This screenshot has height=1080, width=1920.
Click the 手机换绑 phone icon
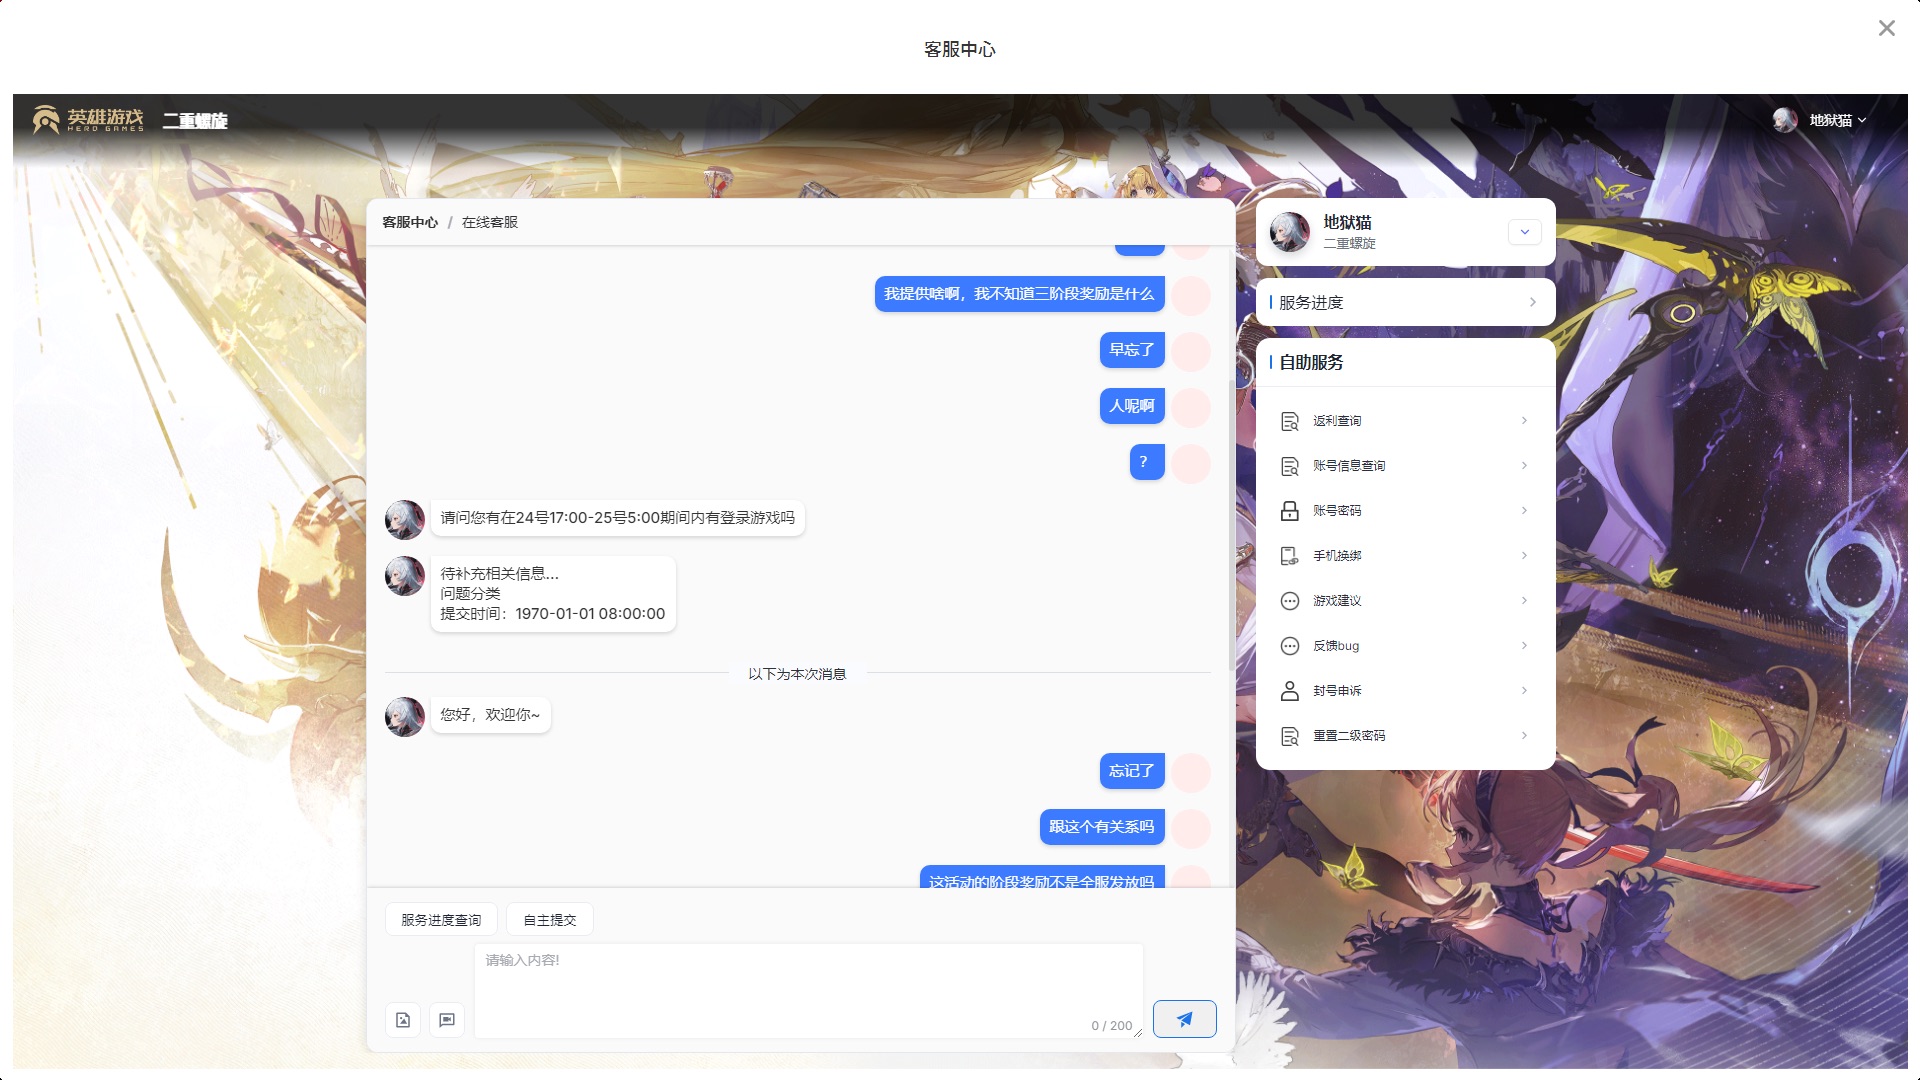[1290, 556]
